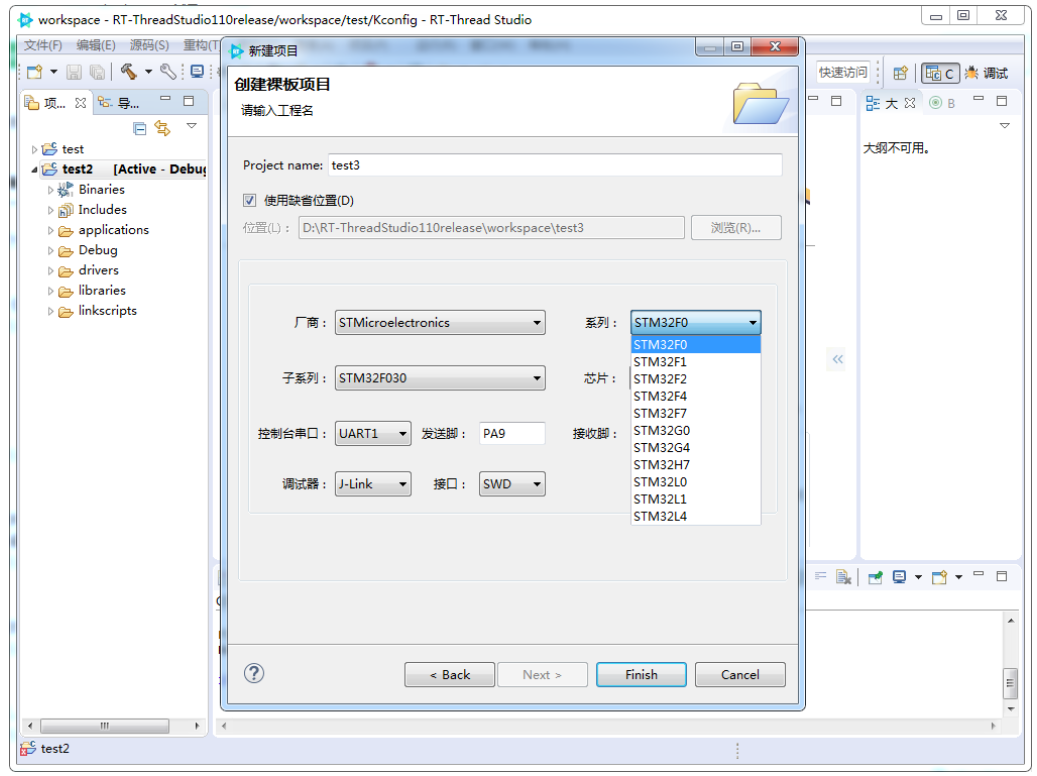Select the applications folder

pos(114,230)
